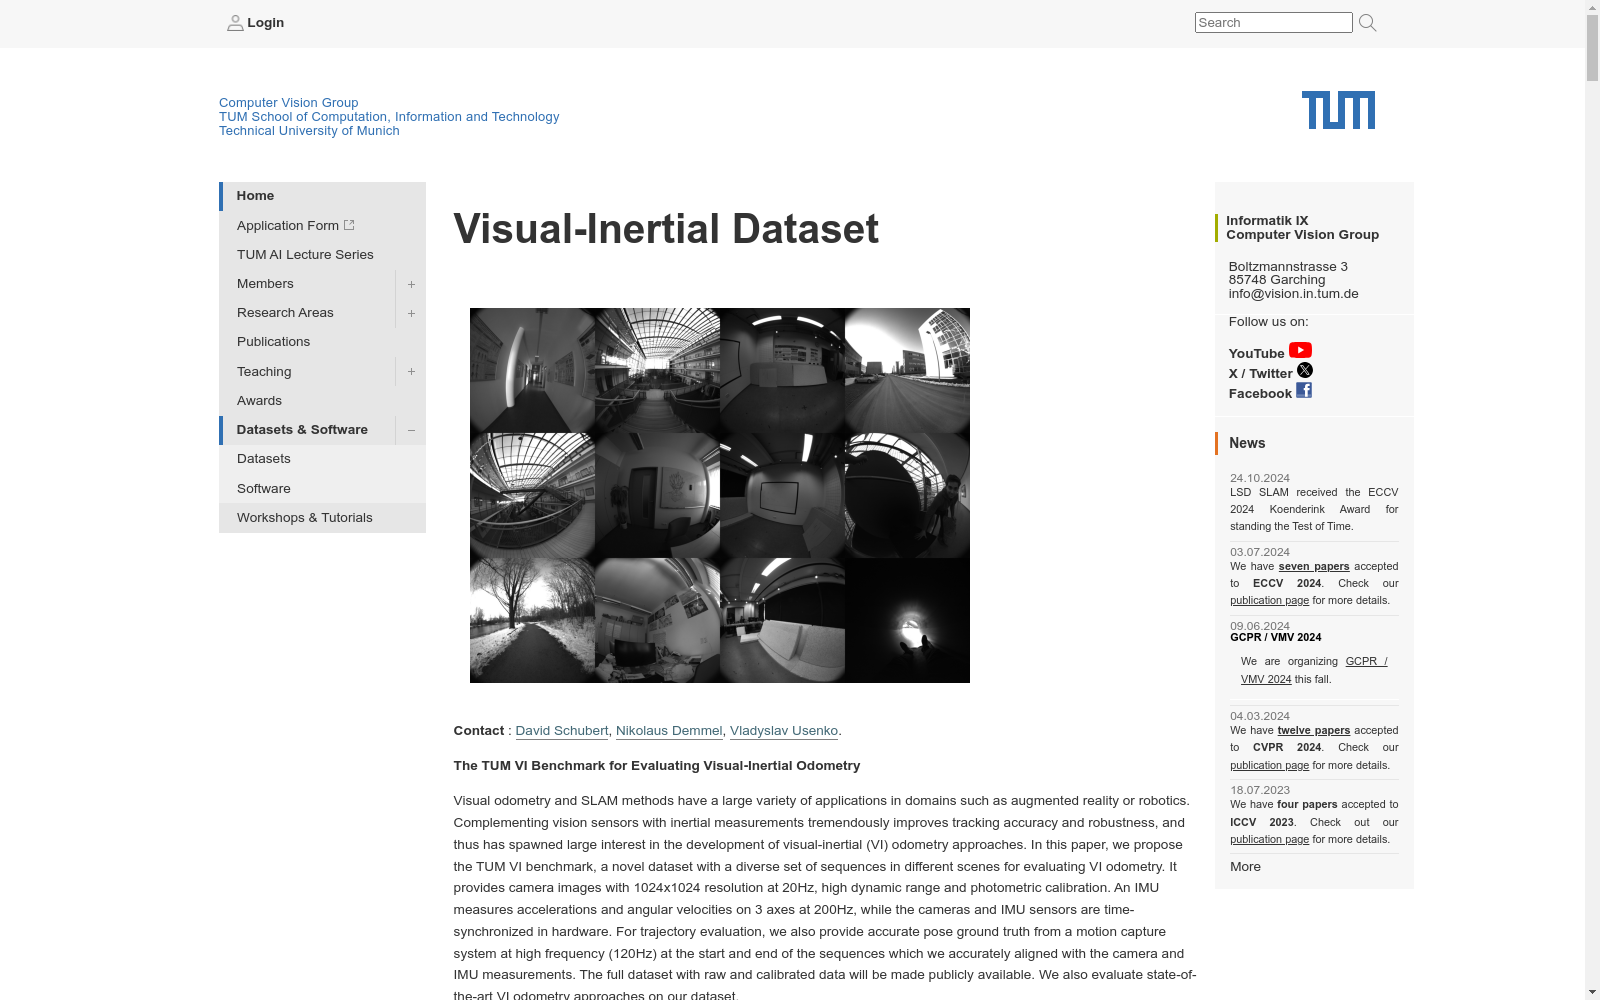Click 'info@vision.in.tum.de' email text

pyautogui.click(x=1293, y=294)
